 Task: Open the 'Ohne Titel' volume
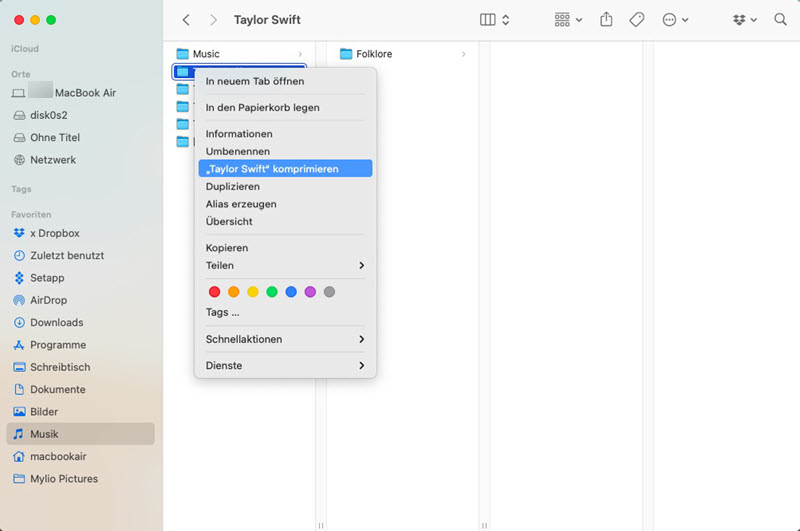[x=80, y=138]
